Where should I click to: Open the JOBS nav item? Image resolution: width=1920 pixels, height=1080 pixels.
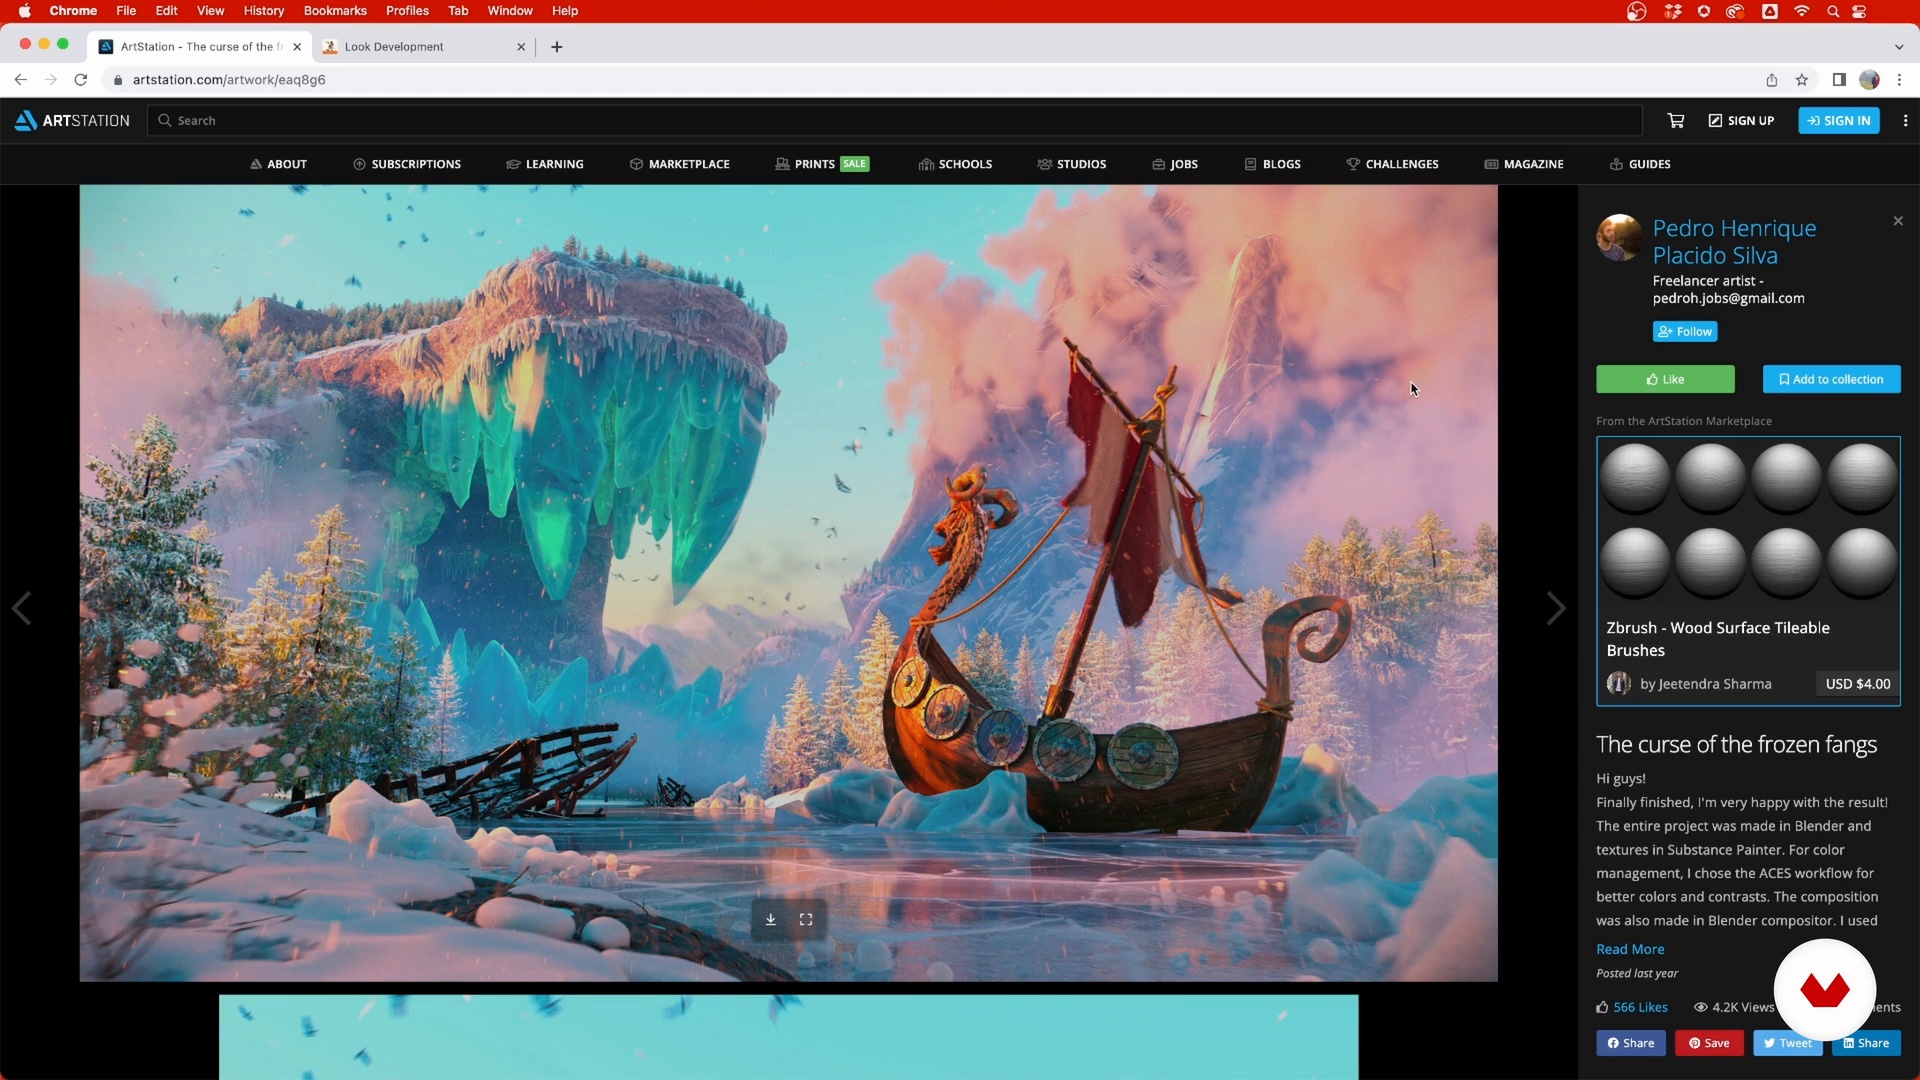point(1175,164)
